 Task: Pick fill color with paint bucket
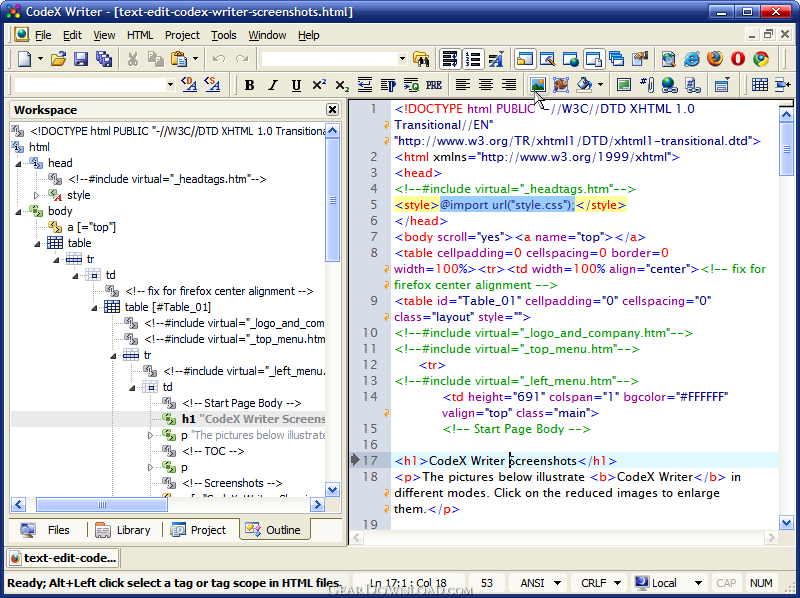(584, 85)
